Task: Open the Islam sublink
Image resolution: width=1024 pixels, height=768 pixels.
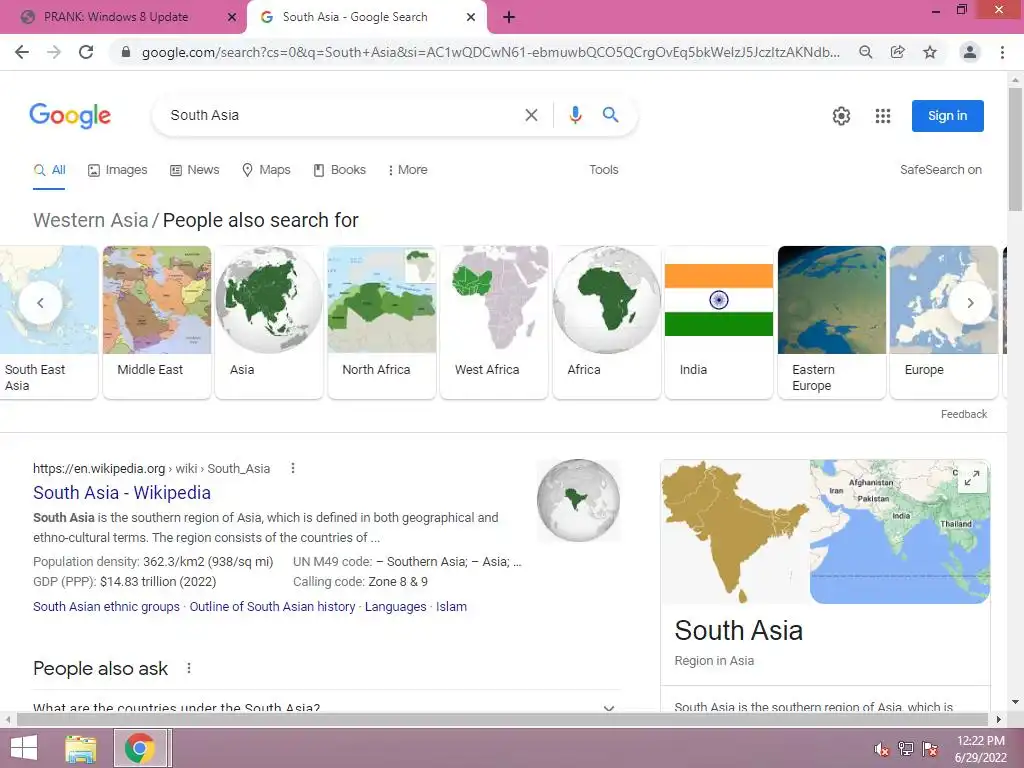Action: click(451, 607)
